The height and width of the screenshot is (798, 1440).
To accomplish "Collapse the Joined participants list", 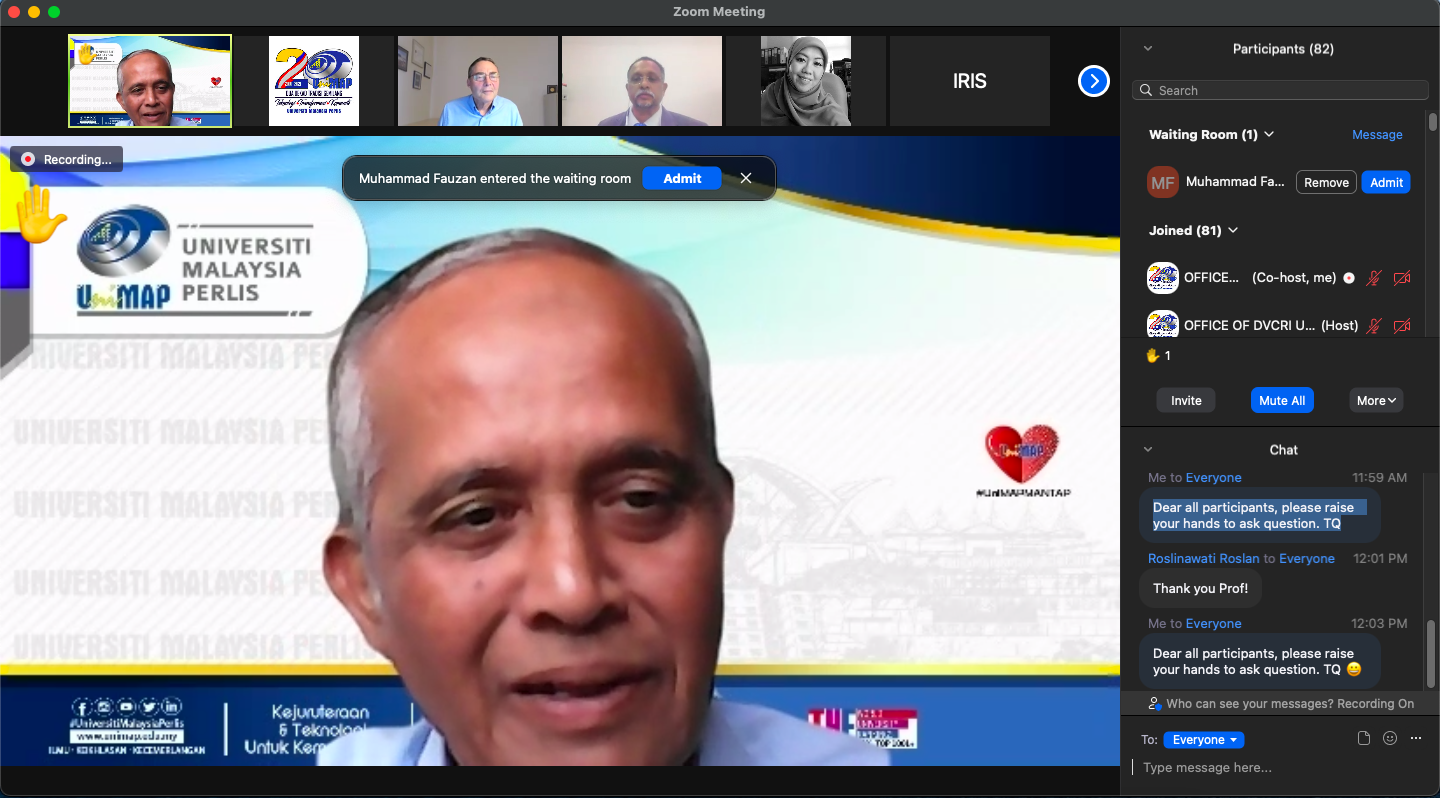I will (1233, 230).
